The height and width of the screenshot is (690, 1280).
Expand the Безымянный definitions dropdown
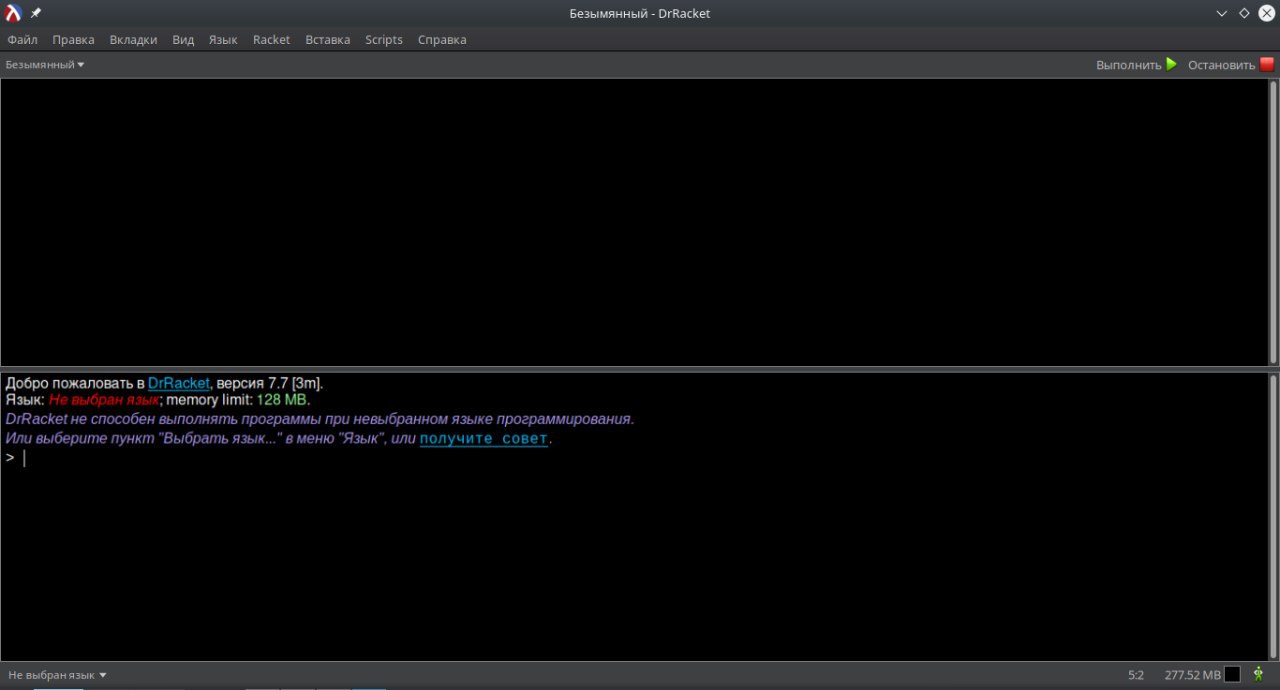pos(45,65)
